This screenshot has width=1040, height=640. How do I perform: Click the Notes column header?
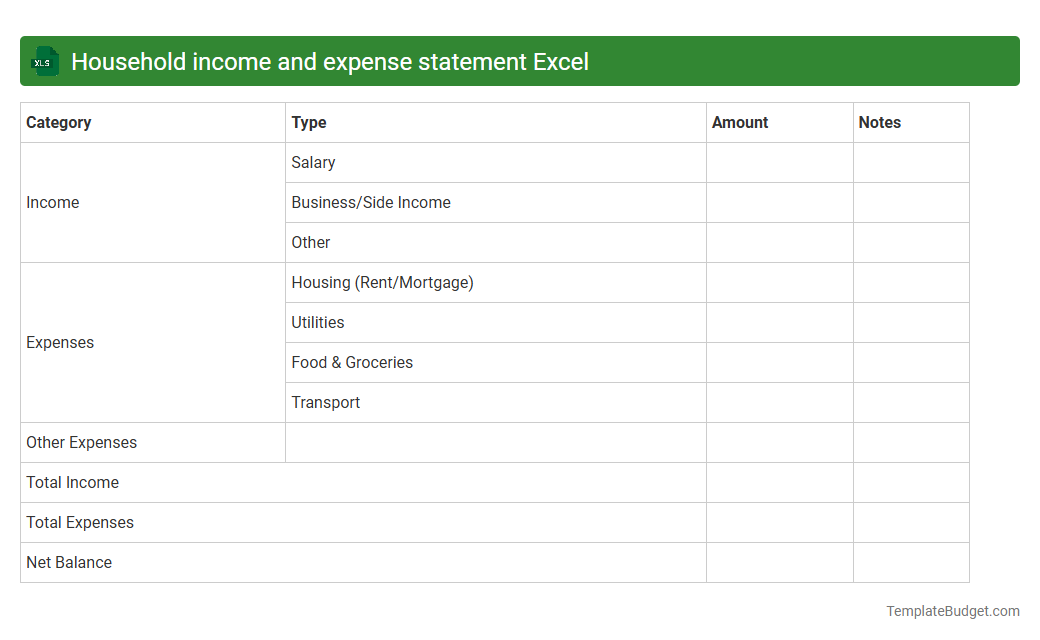879,122
